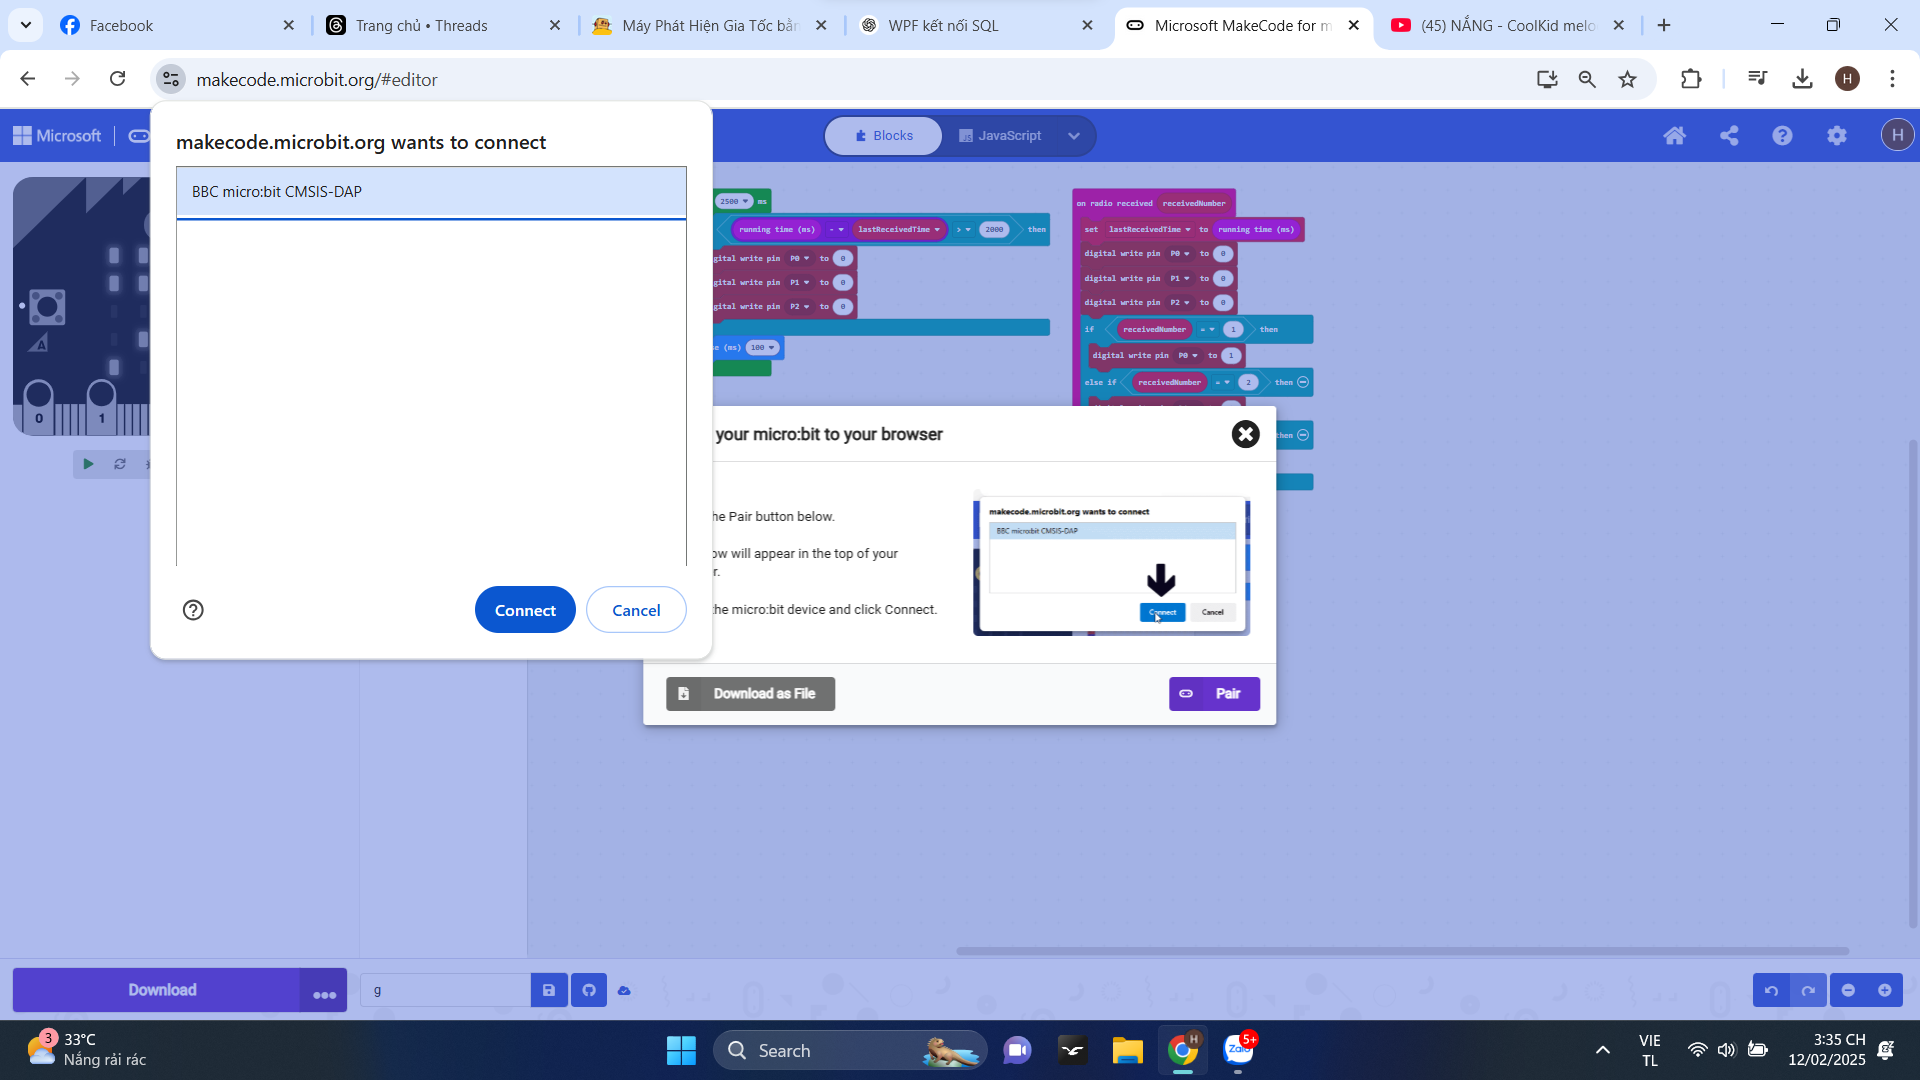Screen dimensions: 1920x1080
Task: Open the user profile avatar in MakeCode
Action: click(1897, 135)
